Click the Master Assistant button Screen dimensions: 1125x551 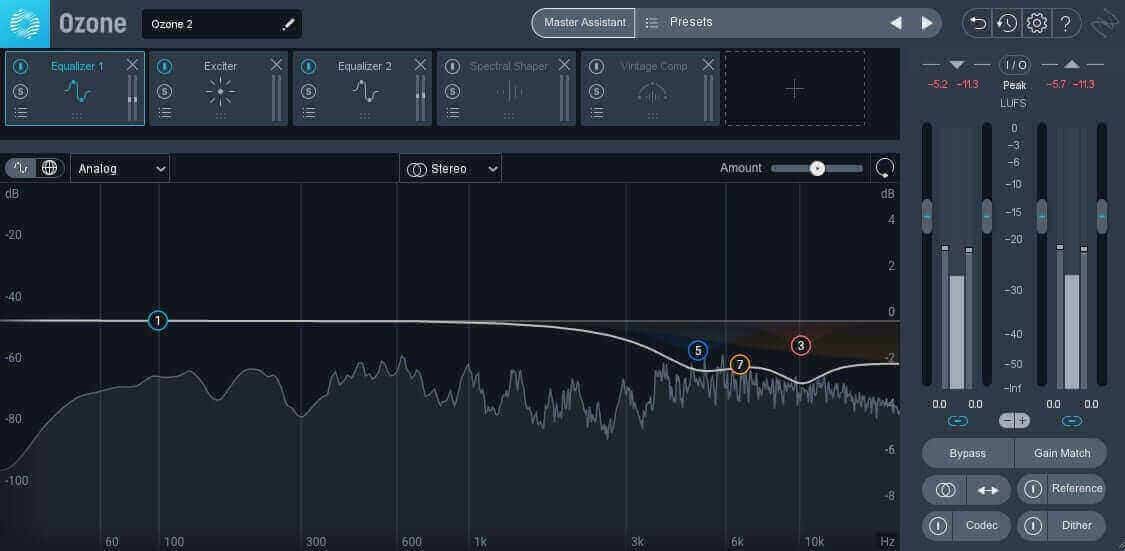584,23
